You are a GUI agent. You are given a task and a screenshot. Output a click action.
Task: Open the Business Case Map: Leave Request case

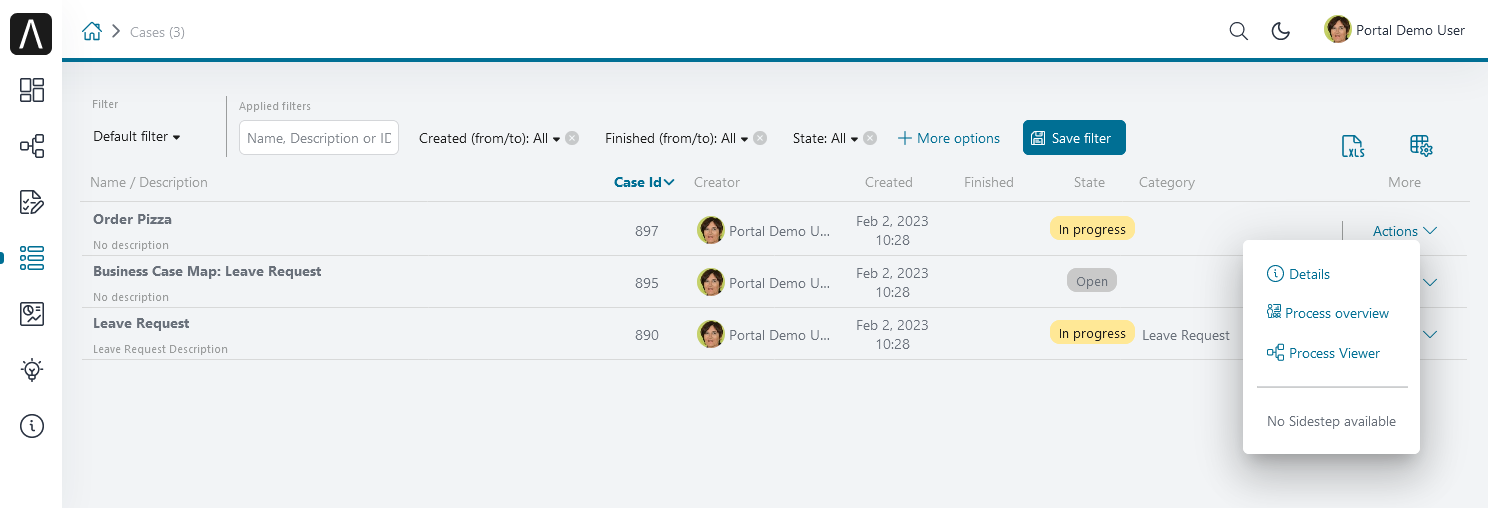pos(207,271)
